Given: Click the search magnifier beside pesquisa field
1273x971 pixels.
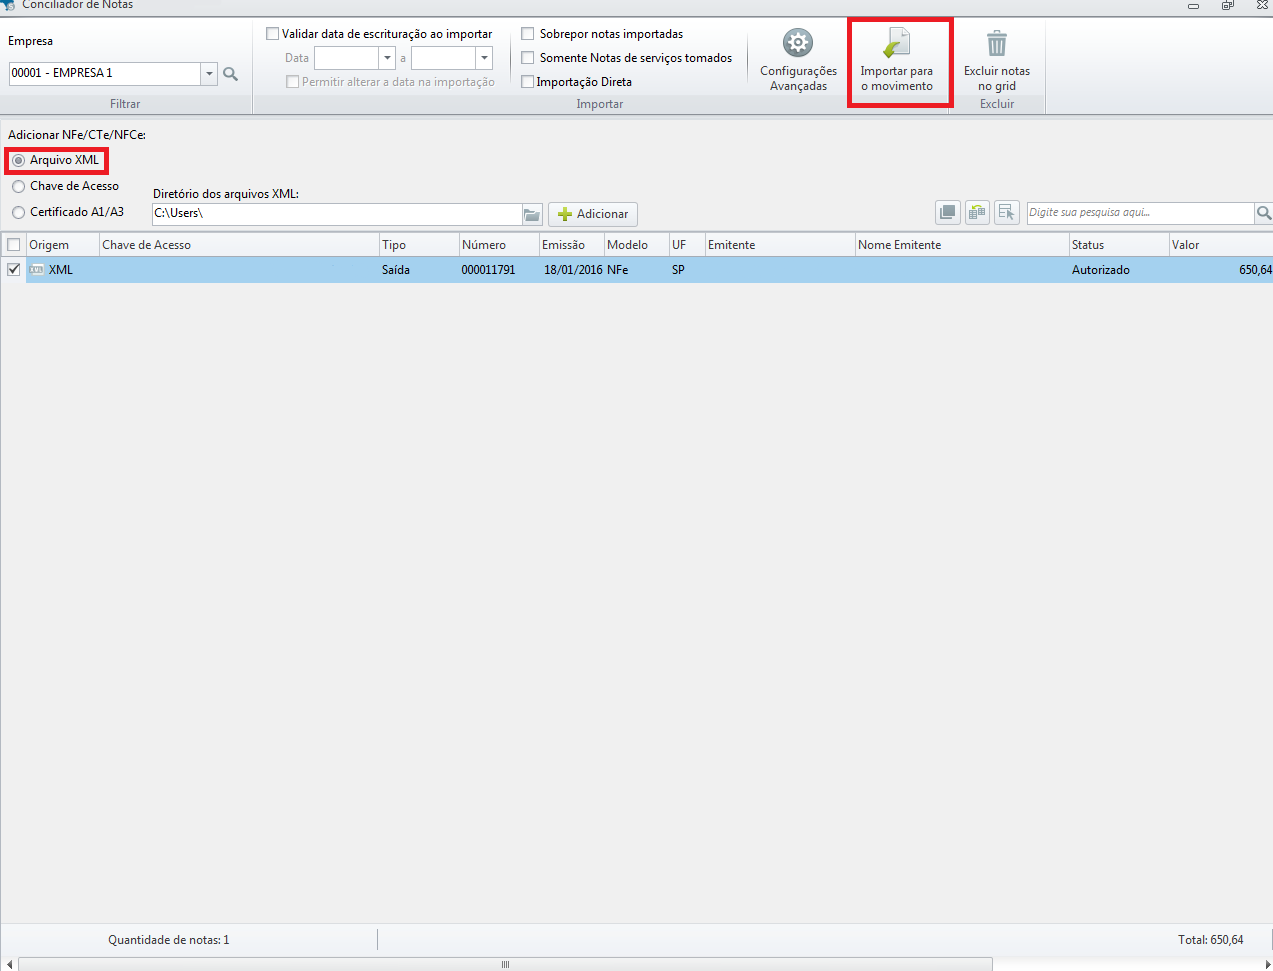Looking at the screenshot, I should click(1263, 213).
